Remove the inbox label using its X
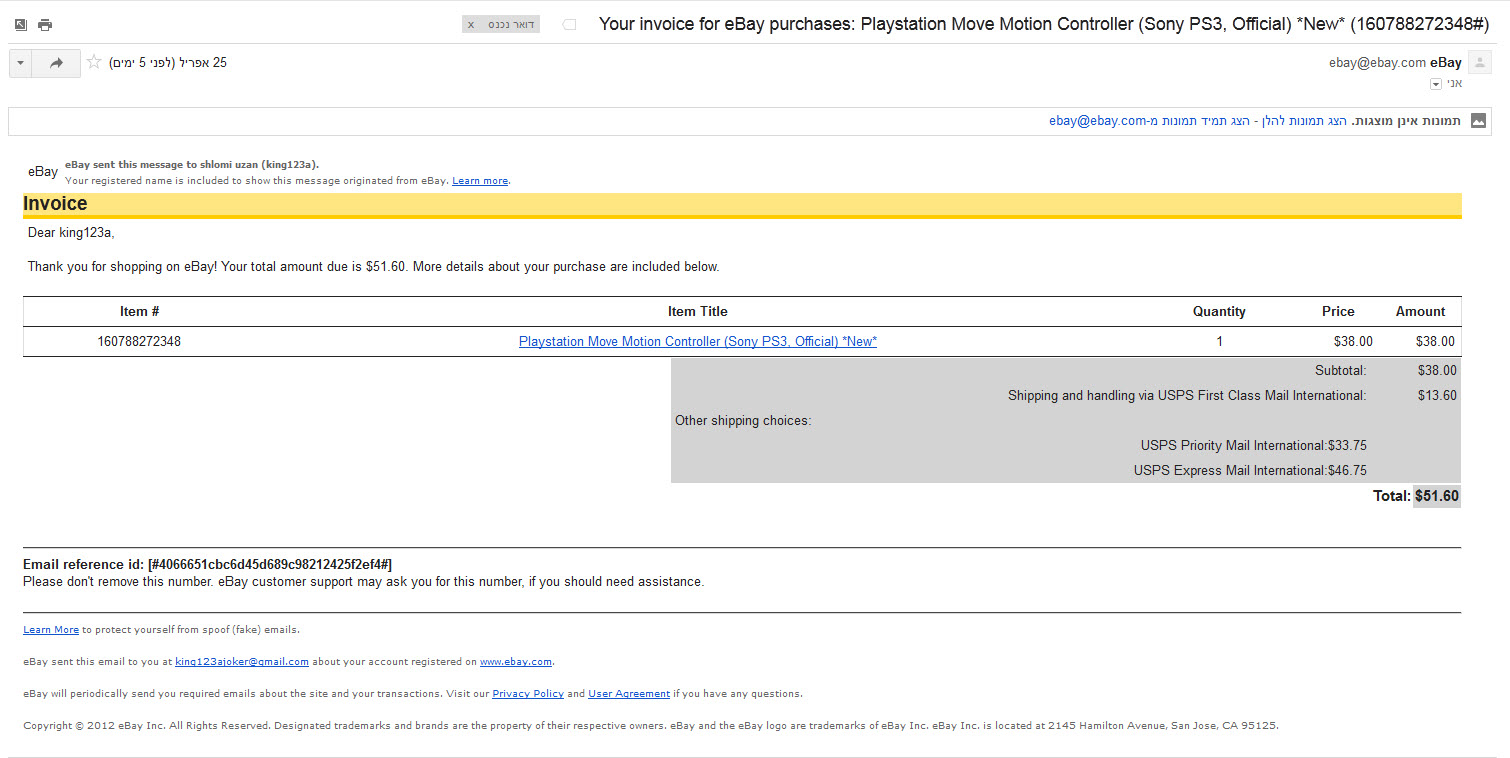This screenshot has height=758, width=1510. tap(471, 24)
